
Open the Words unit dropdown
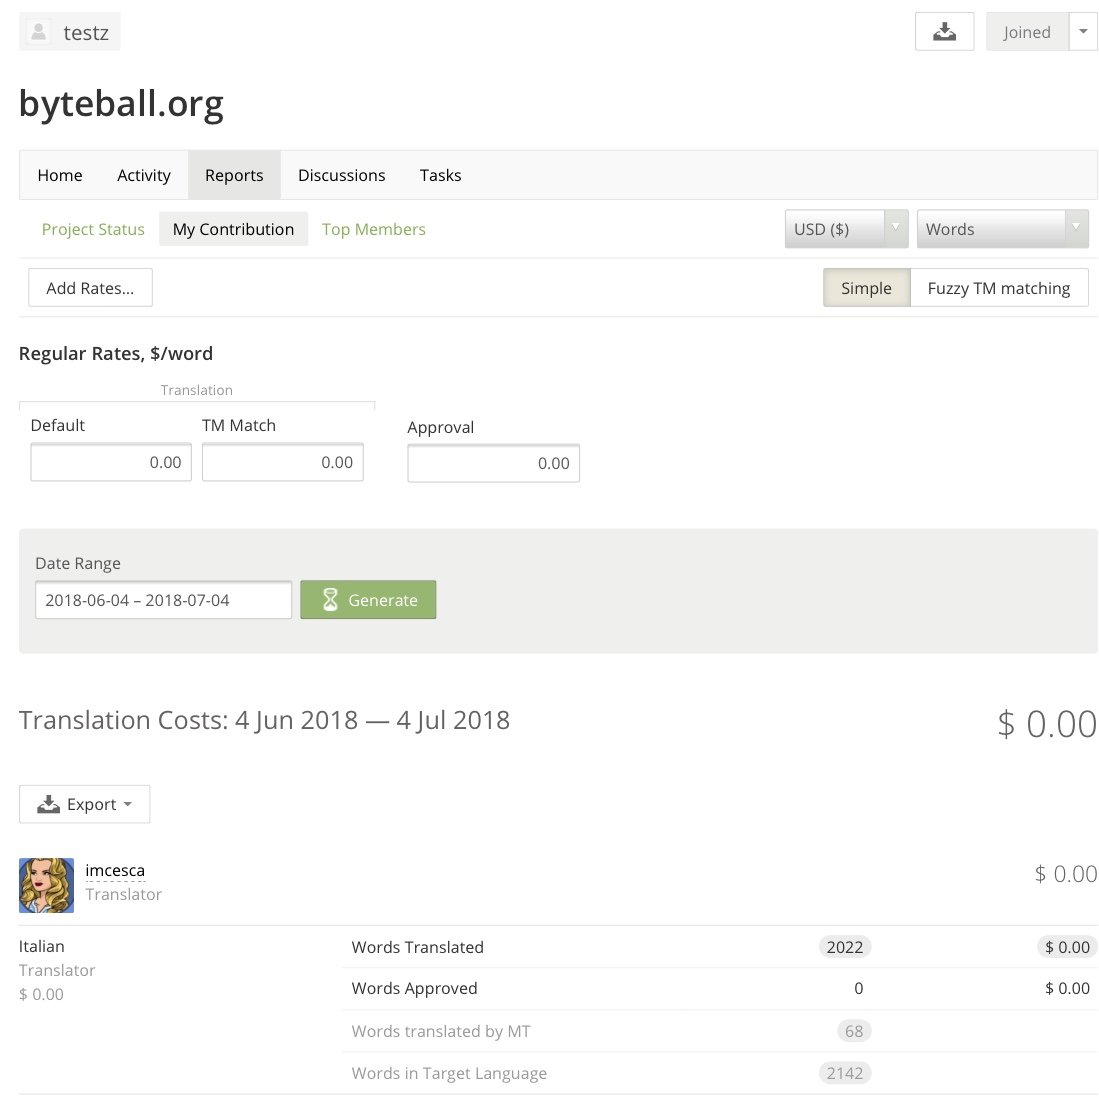pos(1002,229)
